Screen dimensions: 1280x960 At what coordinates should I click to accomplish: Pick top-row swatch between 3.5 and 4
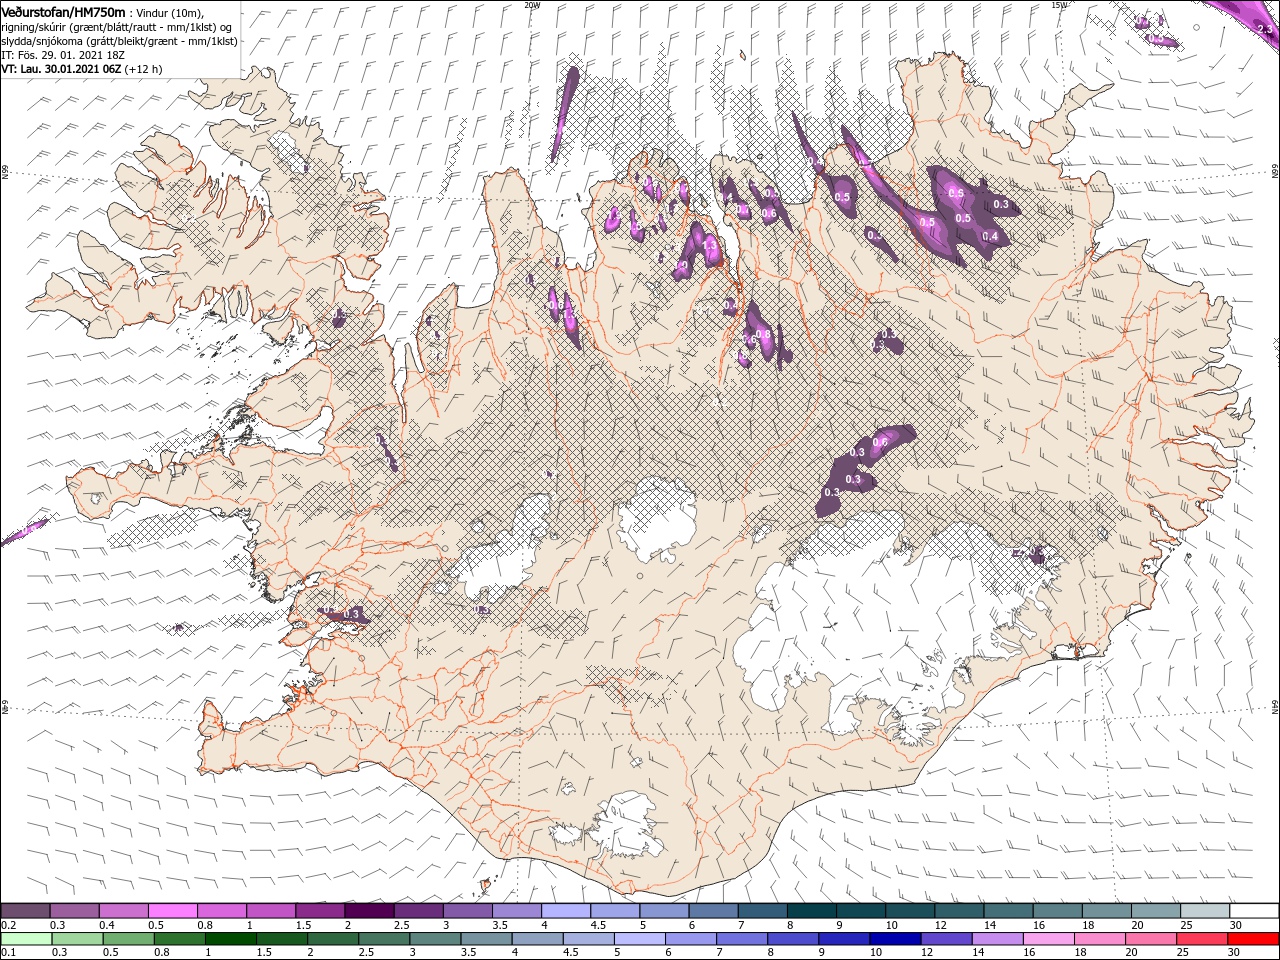coord(517,911)
